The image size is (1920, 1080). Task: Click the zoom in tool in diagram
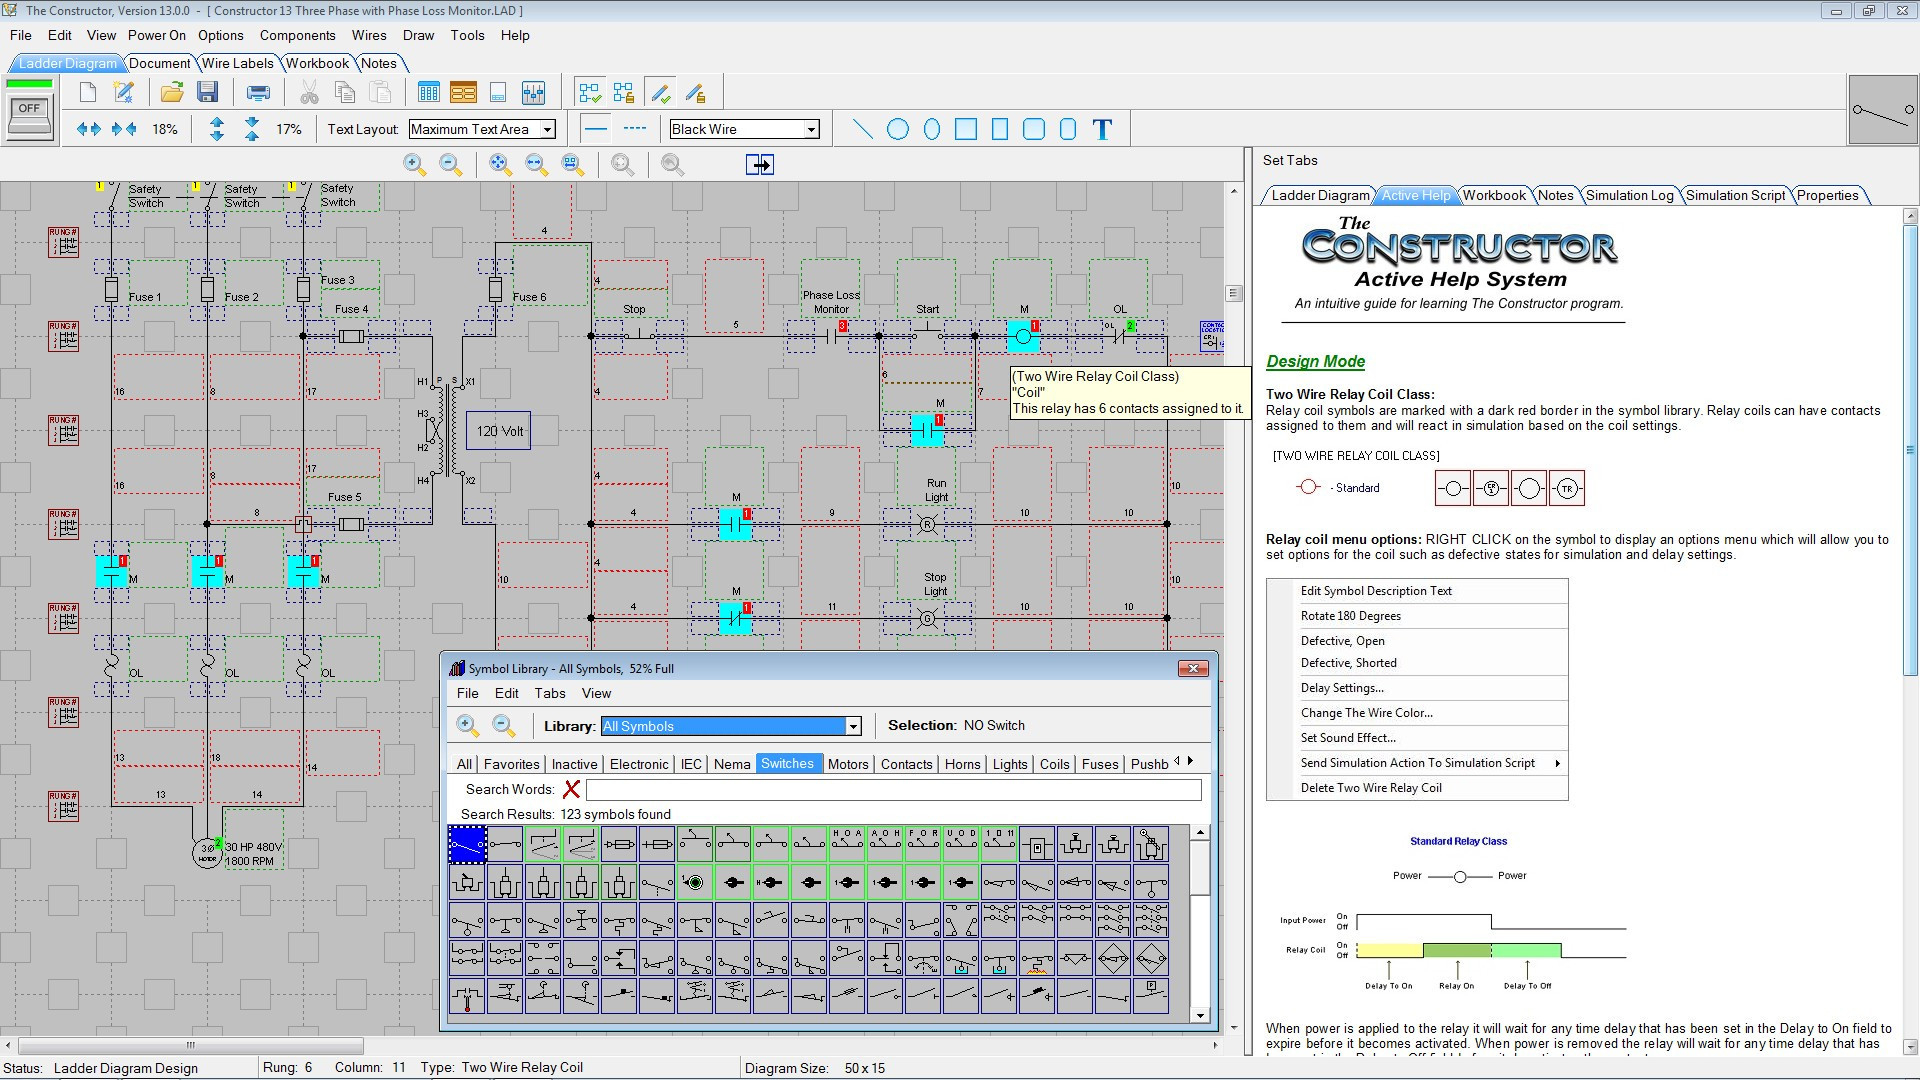click(414, 164)
